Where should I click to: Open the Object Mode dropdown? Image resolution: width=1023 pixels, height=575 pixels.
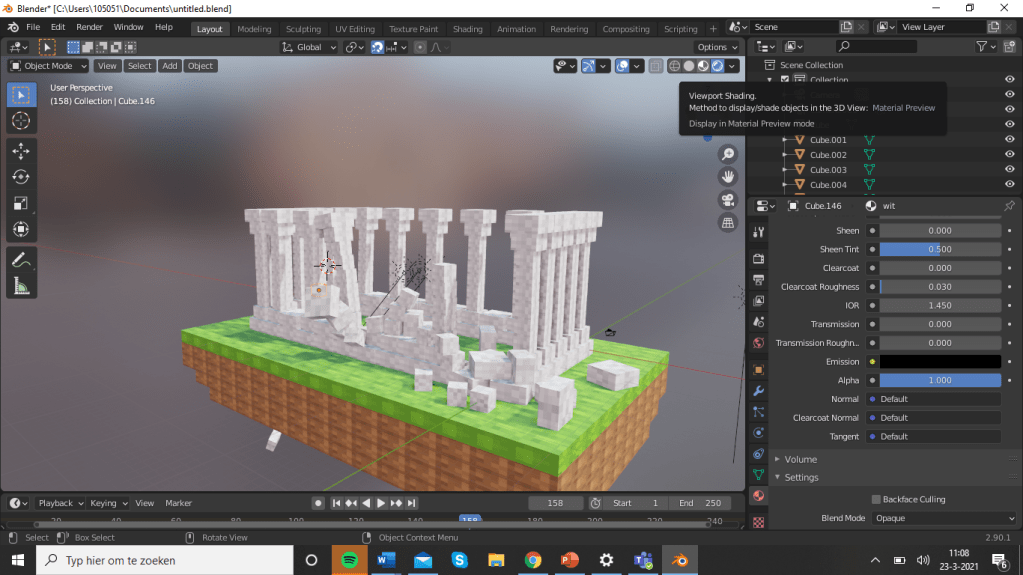point(48,66)
